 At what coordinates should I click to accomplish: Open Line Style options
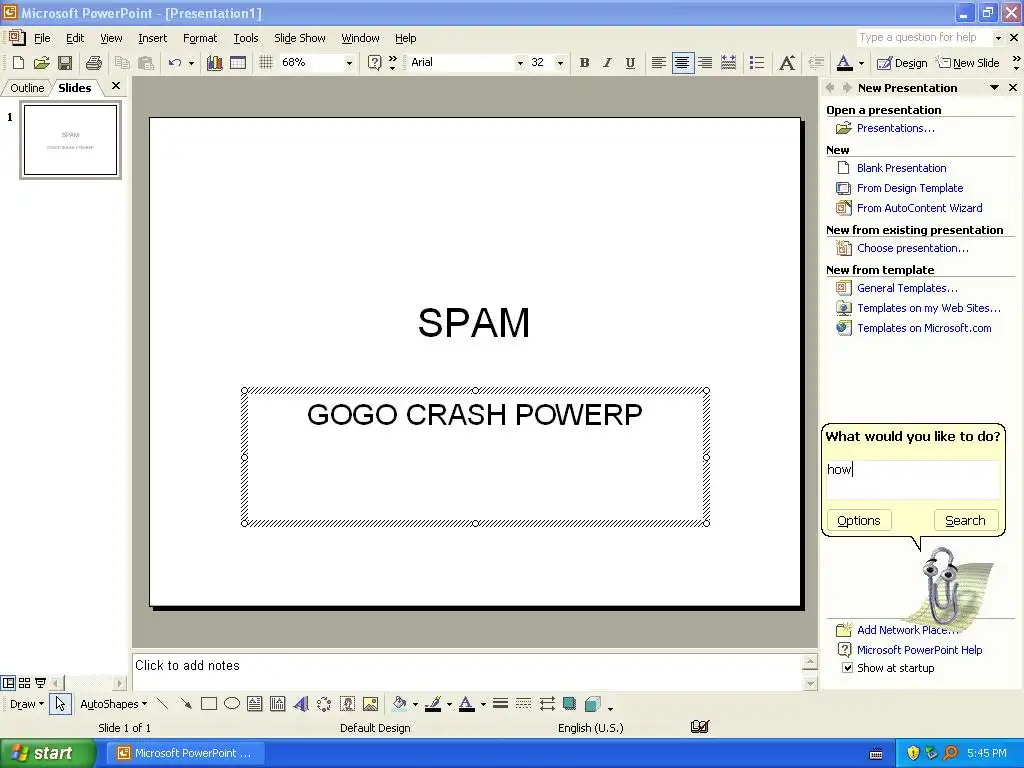click(500, 704)
